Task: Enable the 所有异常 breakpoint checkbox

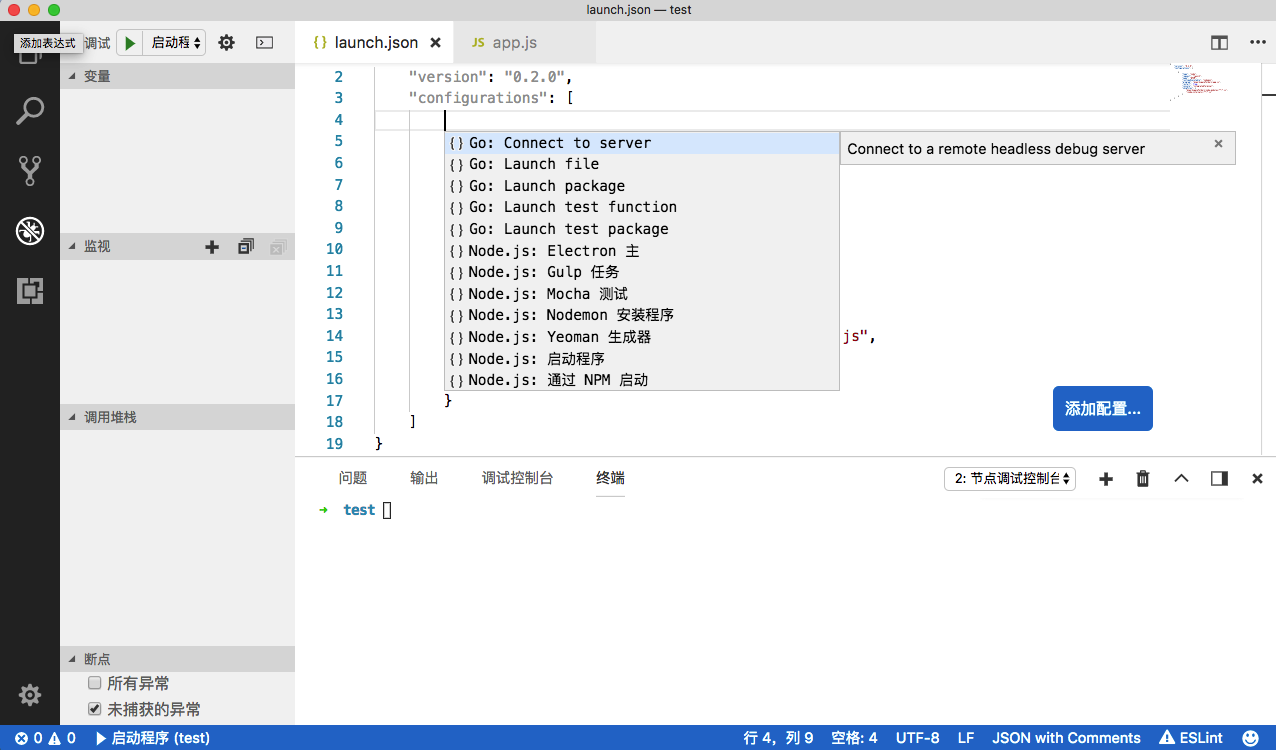Action: [x=95, y=683]
